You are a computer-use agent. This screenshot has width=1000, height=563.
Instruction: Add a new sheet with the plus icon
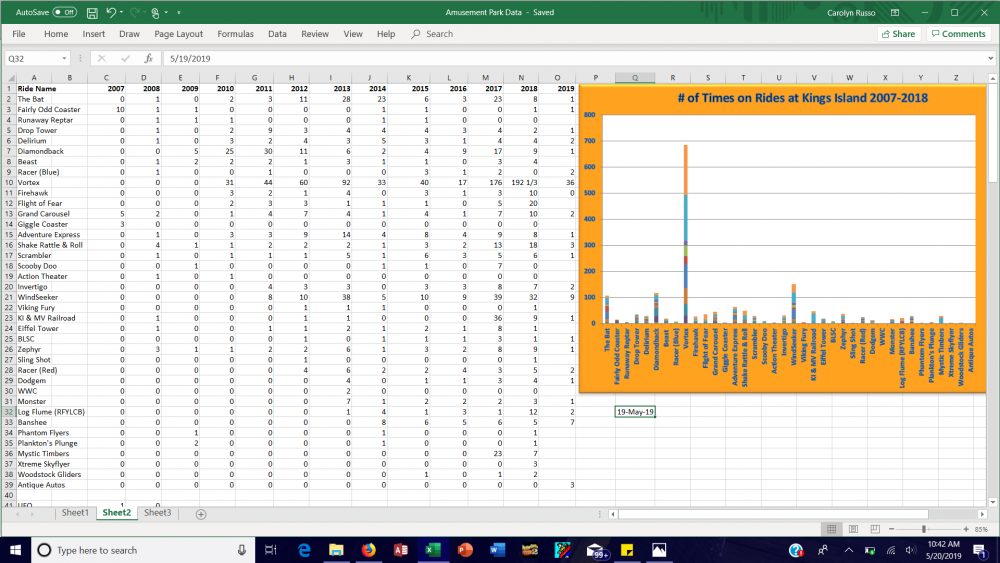click(200, 514)
